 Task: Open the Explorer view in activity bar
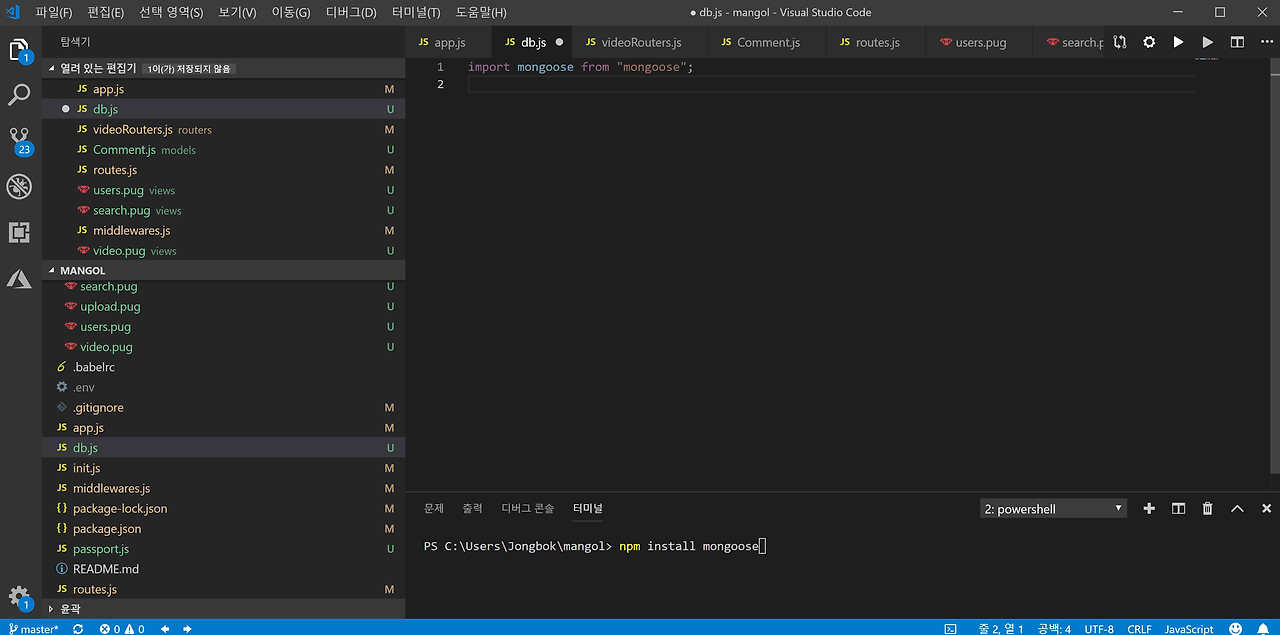point(19,50)
